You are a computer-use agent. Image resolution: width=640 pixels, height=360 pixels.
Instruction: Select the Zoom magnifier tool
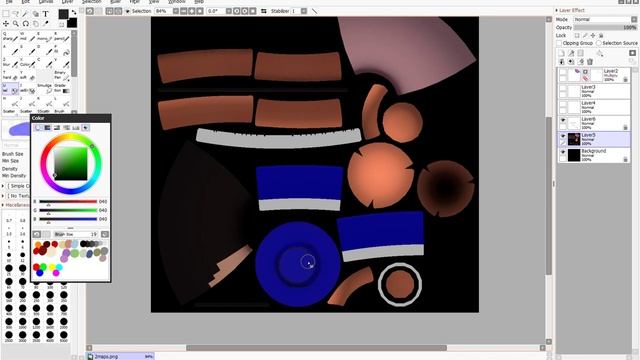tap(16, 24)
